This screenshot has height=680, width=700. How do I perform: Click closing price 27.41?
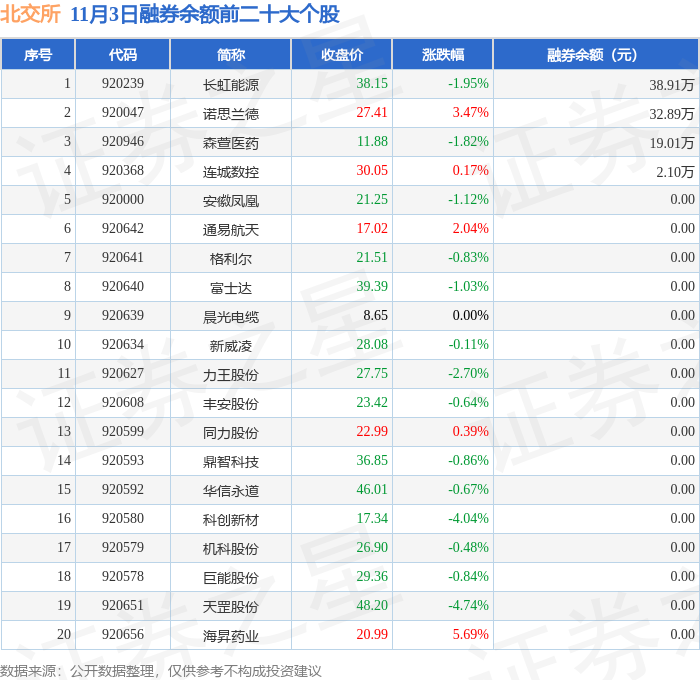[x=372, y=113]
